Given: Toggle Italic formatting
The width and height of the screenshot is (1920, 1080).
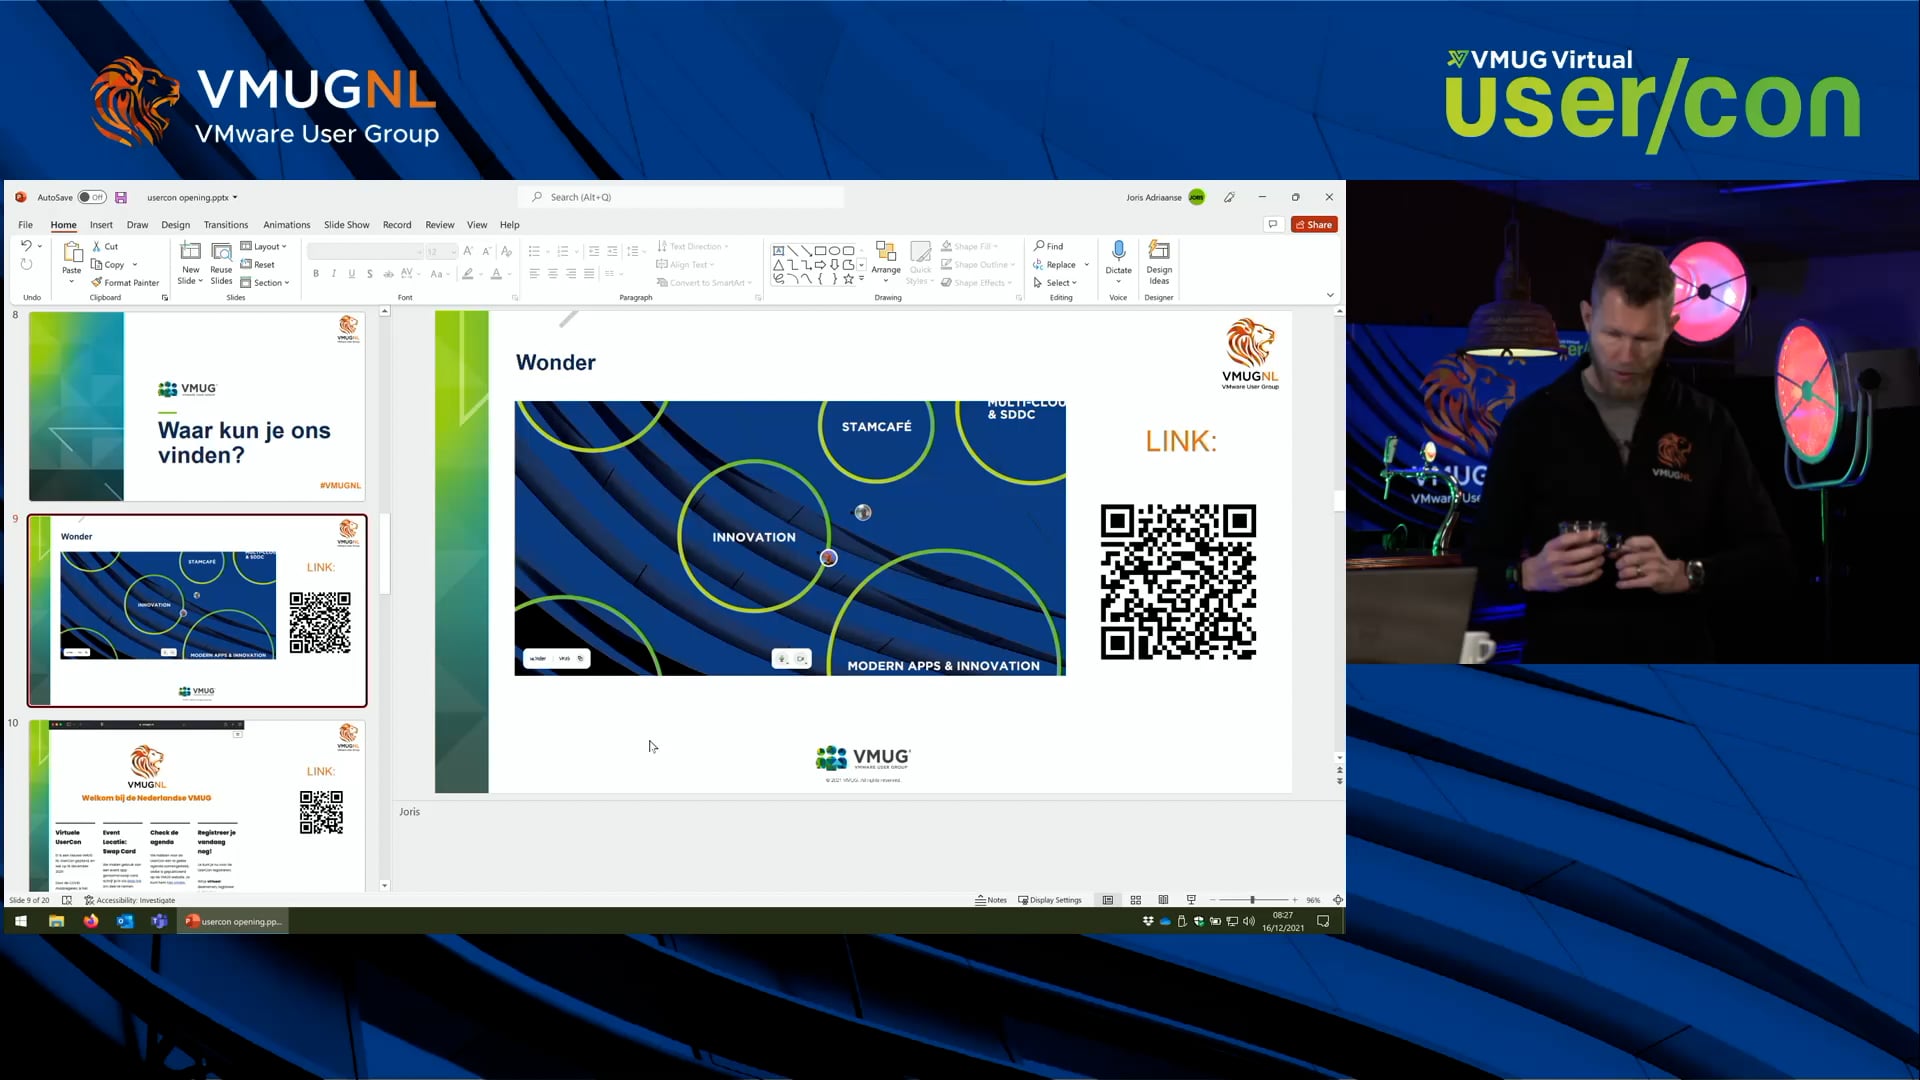Looking at the screenshot, I should pyautogui.click(x=334, y=273).
